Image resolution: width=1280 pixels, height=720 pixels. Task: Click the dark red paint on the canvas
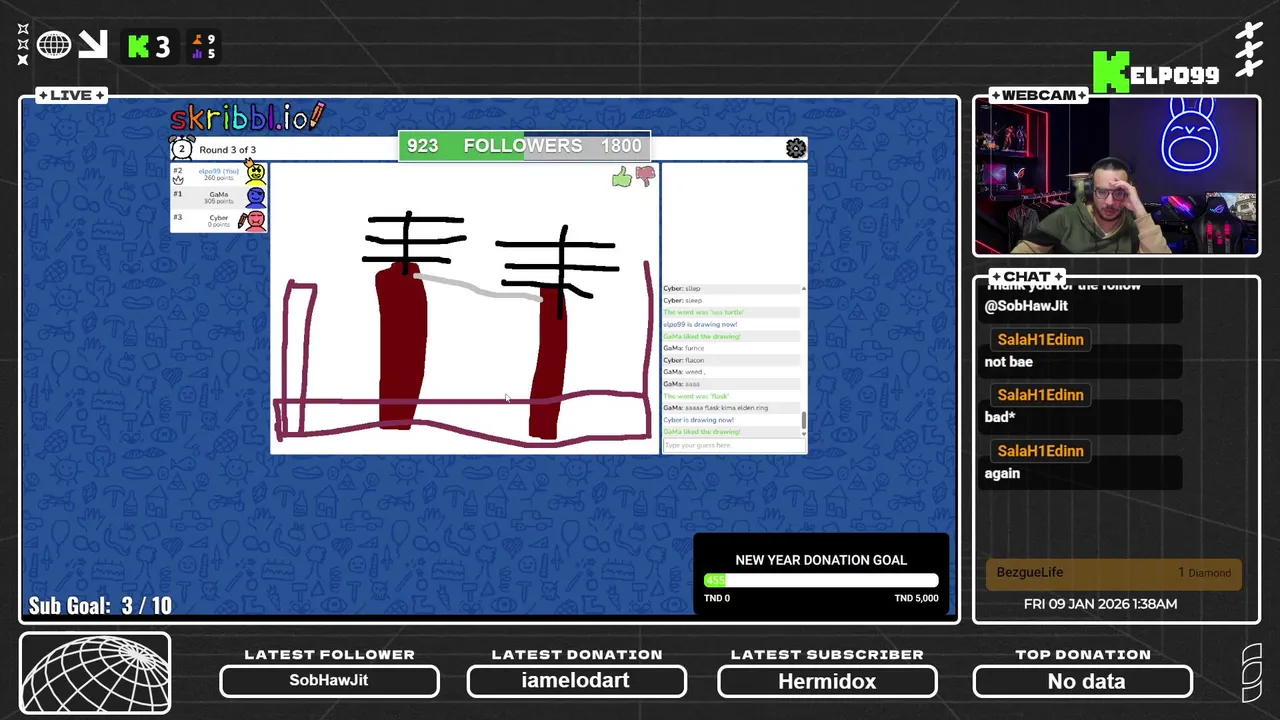point(401,345)
